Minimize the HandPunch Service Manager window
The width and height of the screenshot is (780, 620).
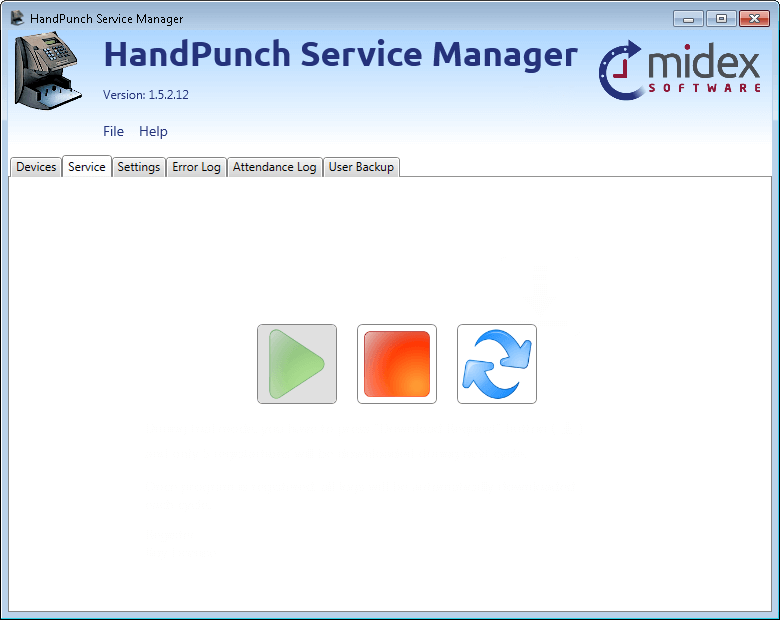[x=688, y=18]
